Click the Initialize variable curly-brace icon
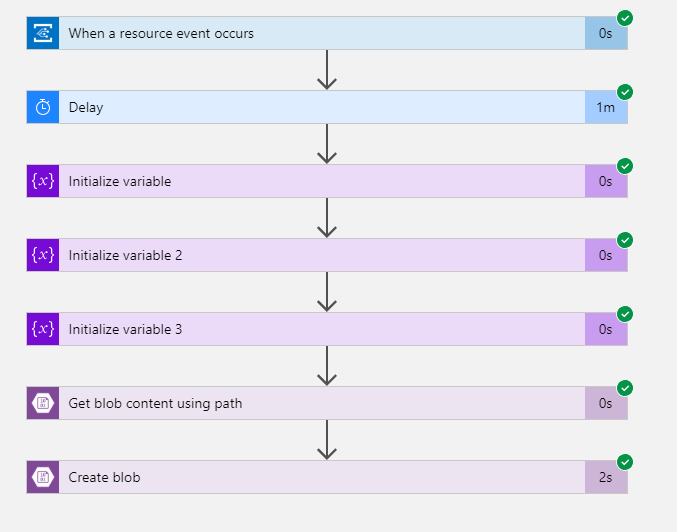 pyautogui.click(x=43, y=181)
